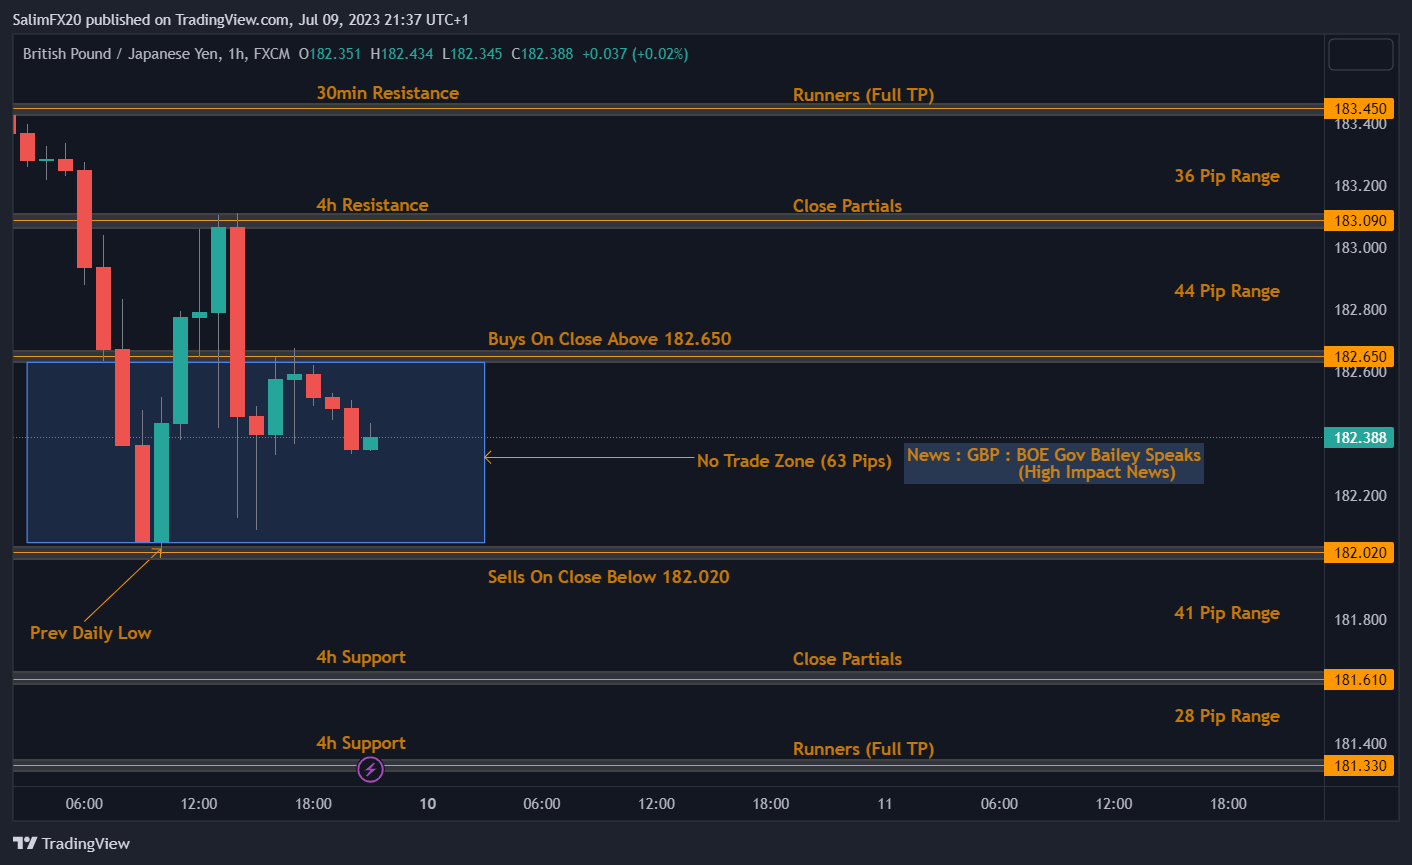Click the BOE Gov Bailey Speaks news box
Viewport: 1412px width, 865px height.
pos(1053,464)
